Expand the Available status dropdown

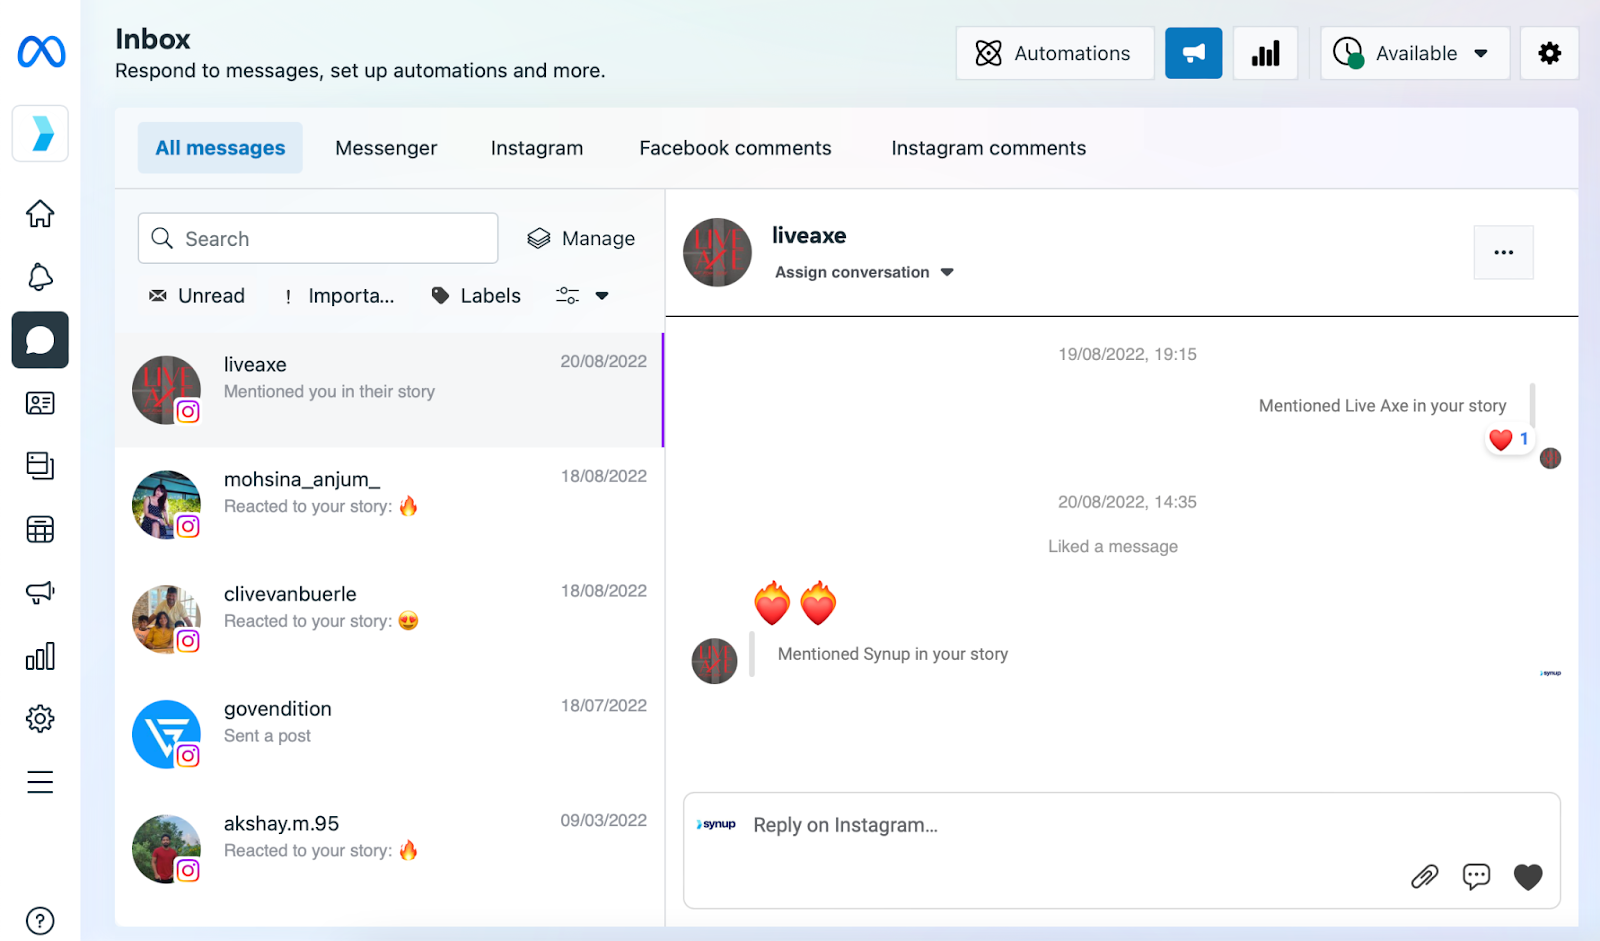(x=1414, y=53)
